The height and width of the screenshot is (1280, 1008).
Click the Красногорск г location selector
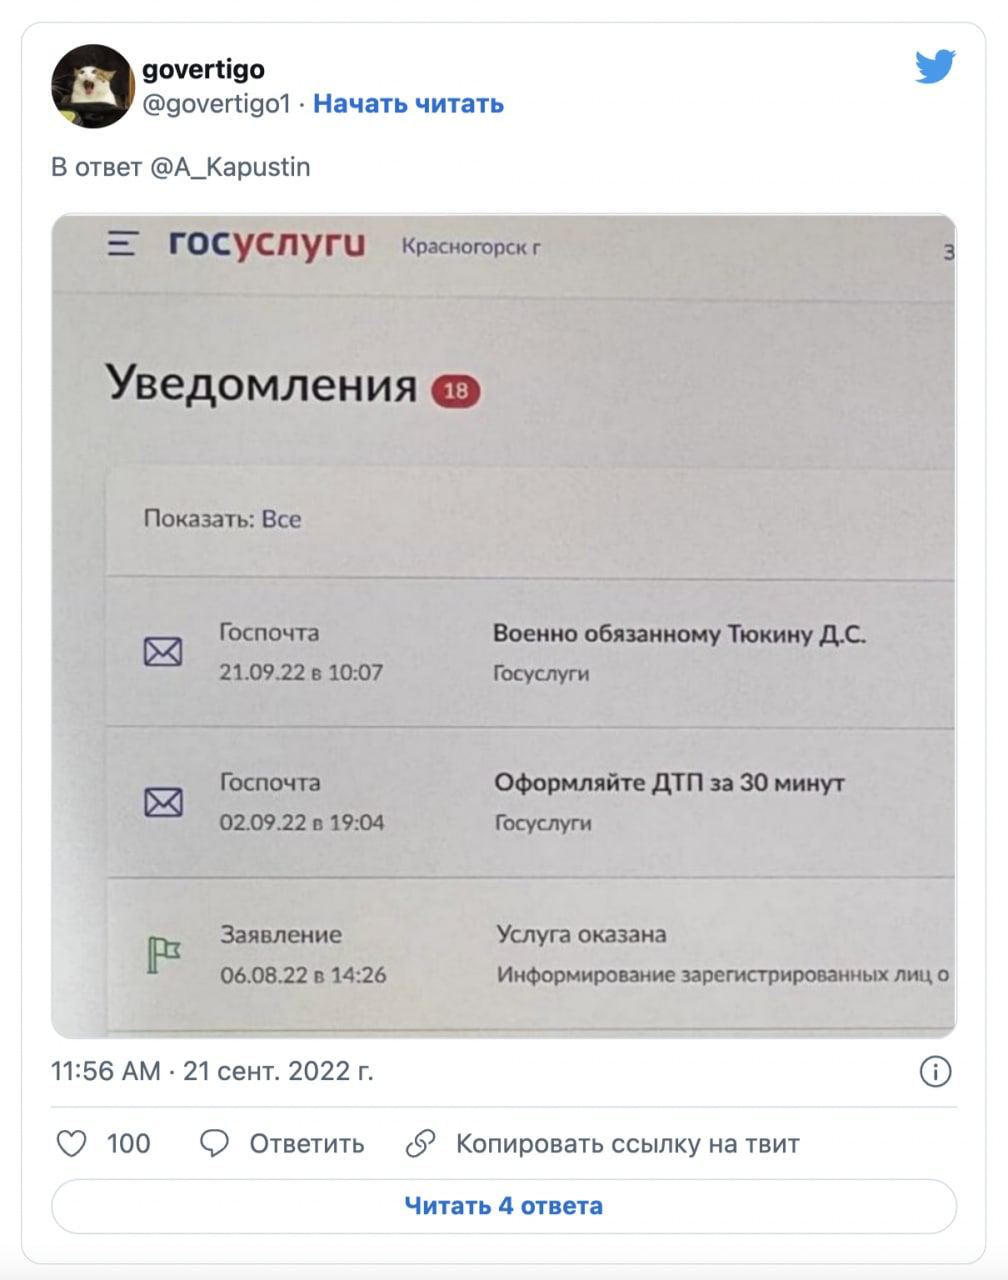[x=470, y=246]
